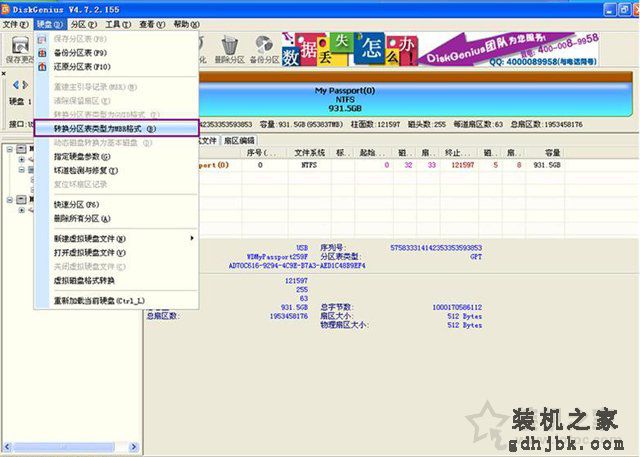
Task: Click the 文件系统 column header
Action: tap(309, 153)
